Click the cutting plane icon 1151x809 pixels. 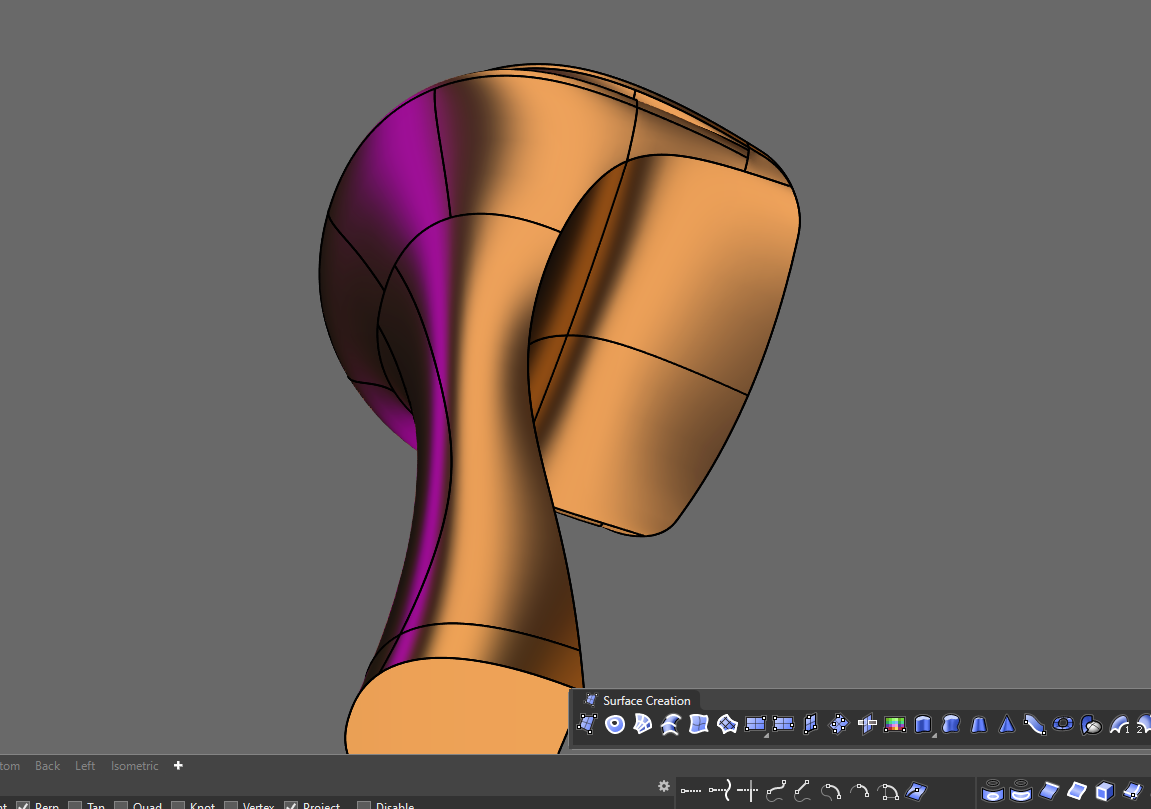(x=866, y=725)
